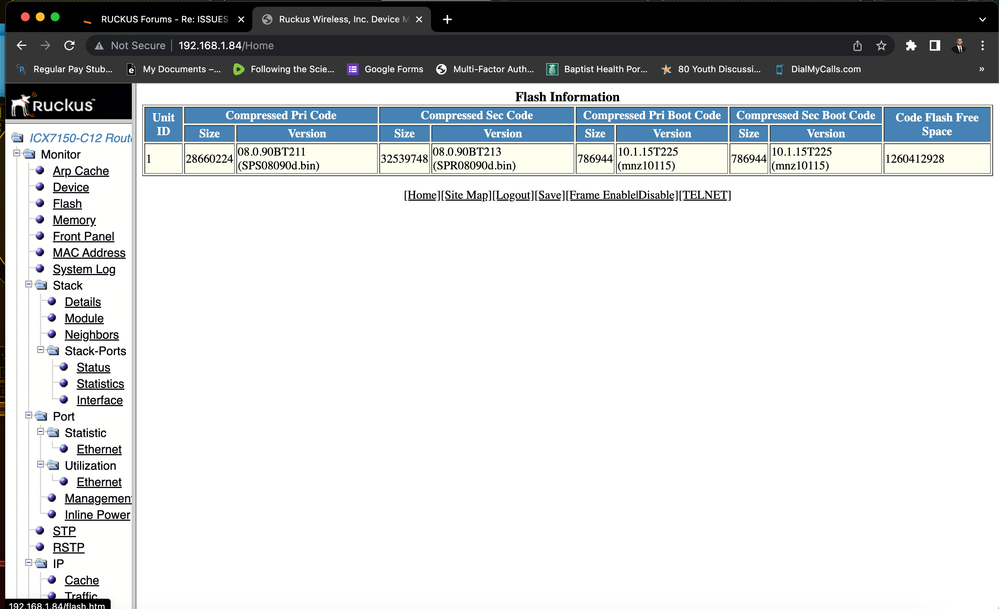Screen dimensions: 999x609
Task: Open the TELNET link below the table
Action: pos(704,195)
